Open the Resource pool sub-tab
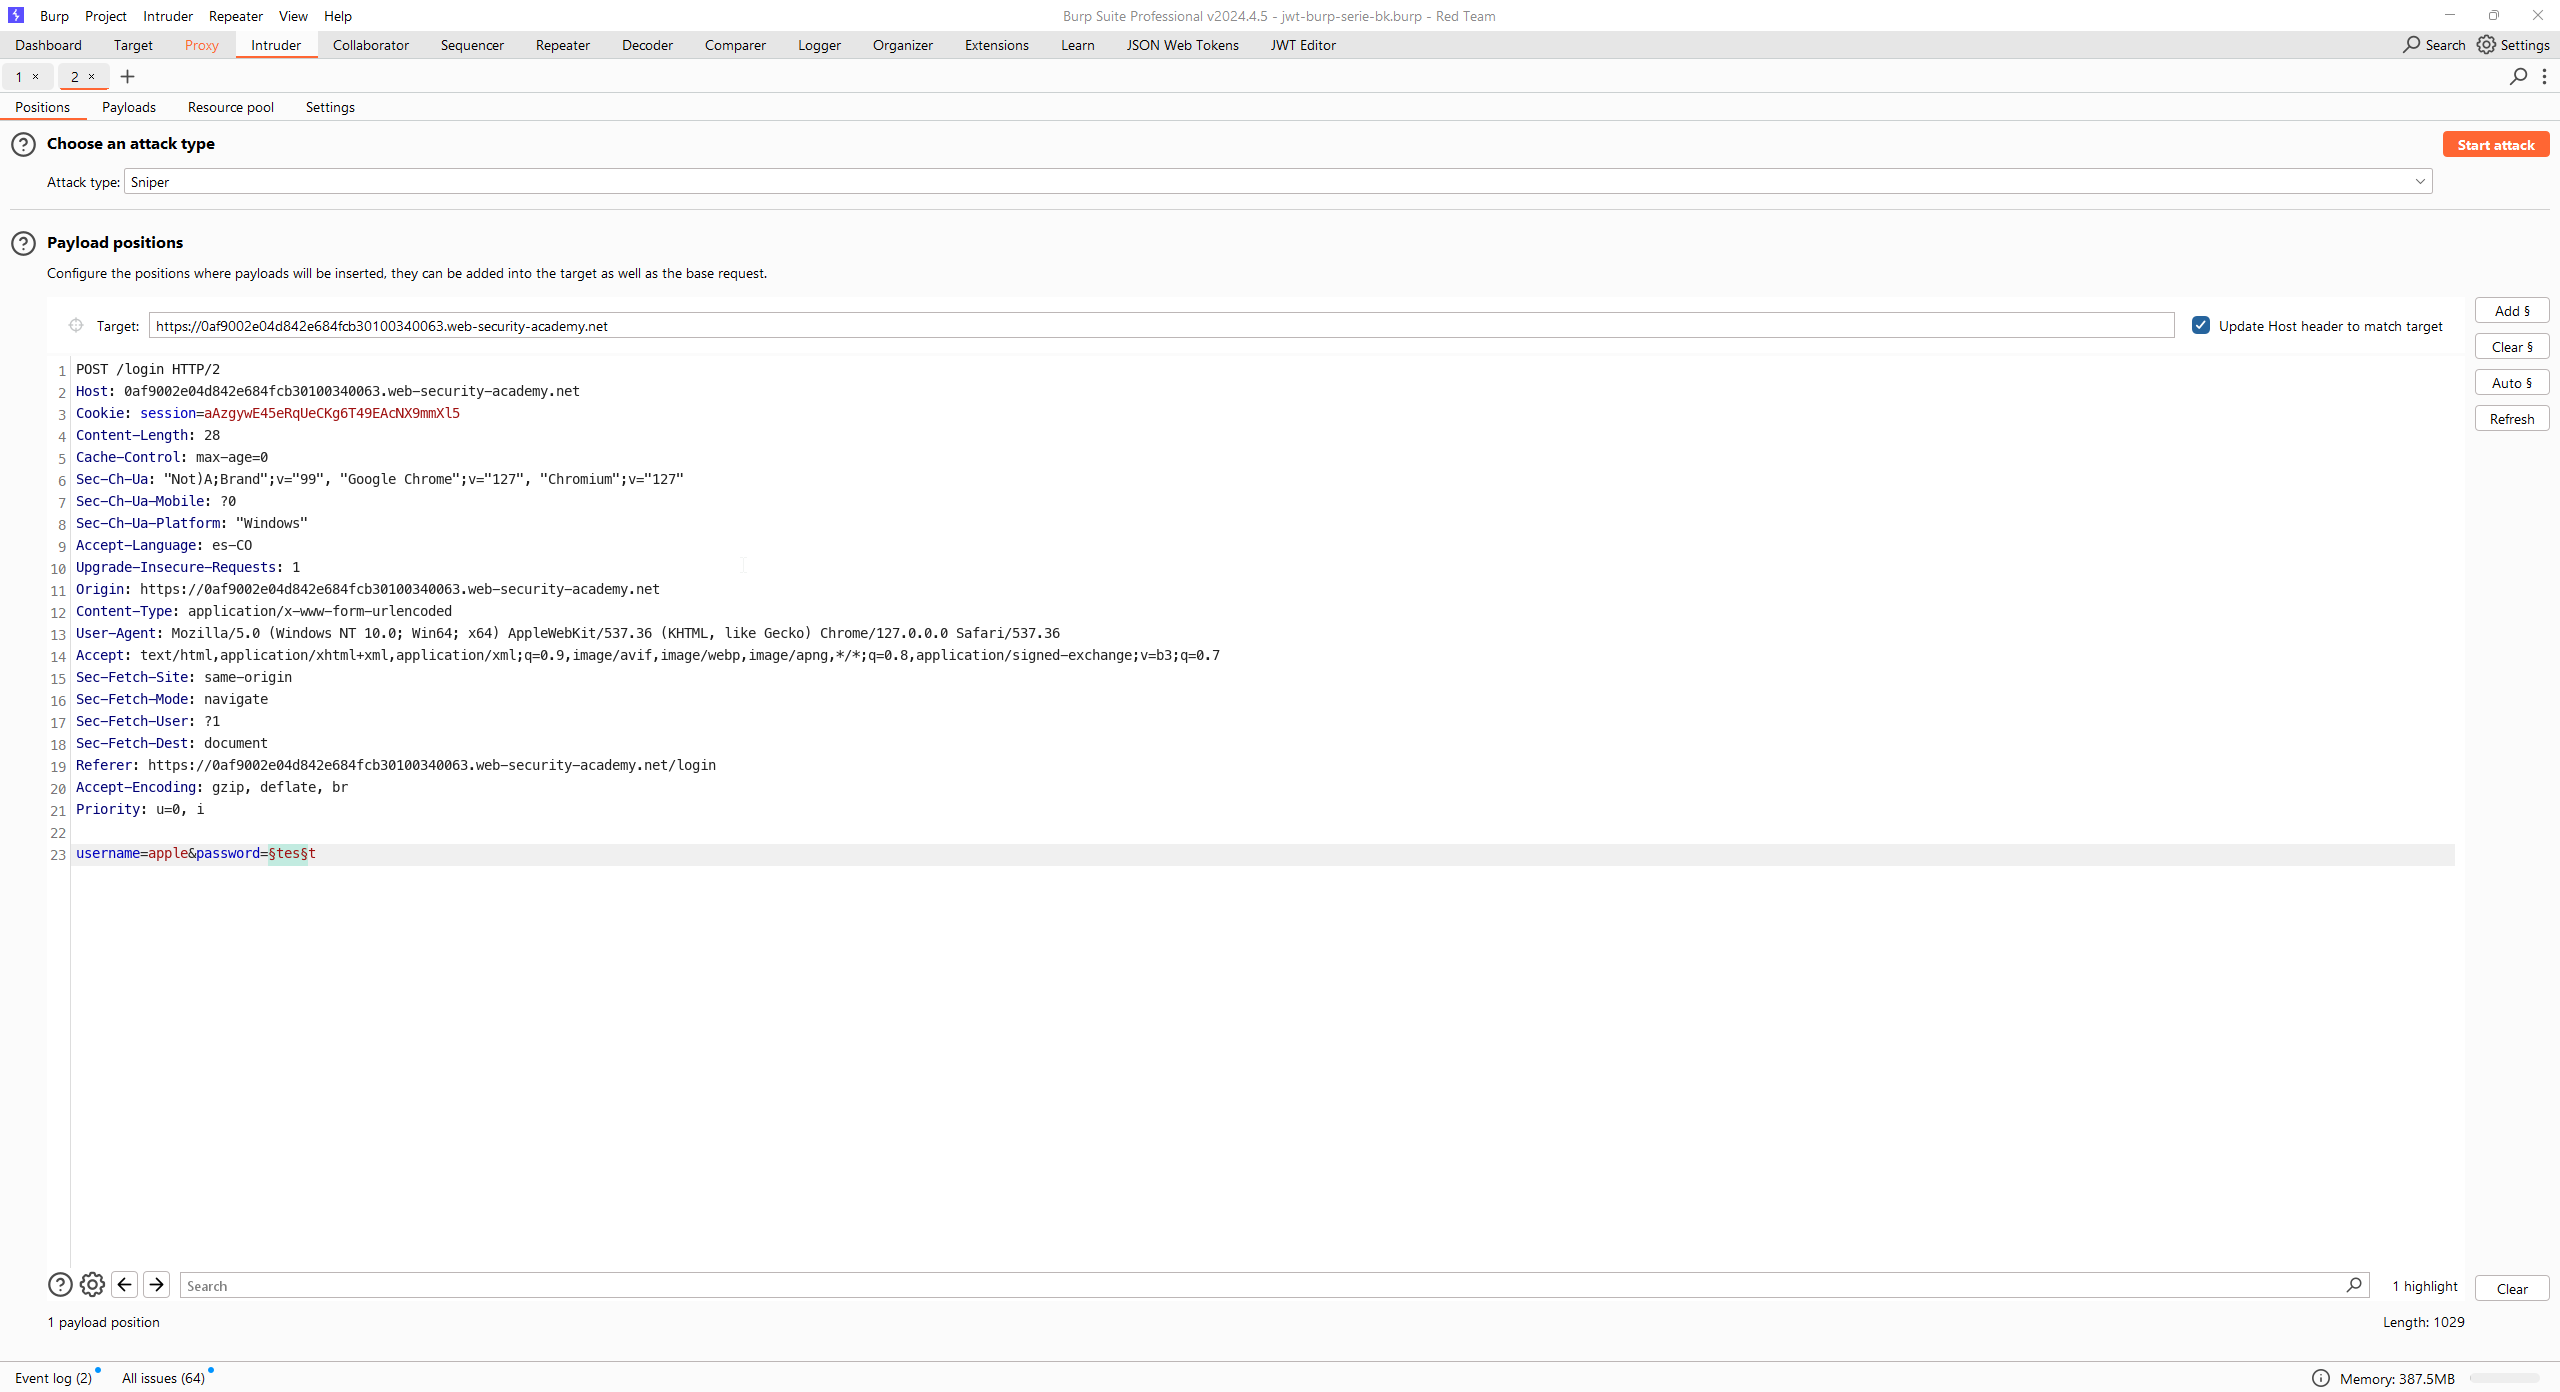 [231, 107]
